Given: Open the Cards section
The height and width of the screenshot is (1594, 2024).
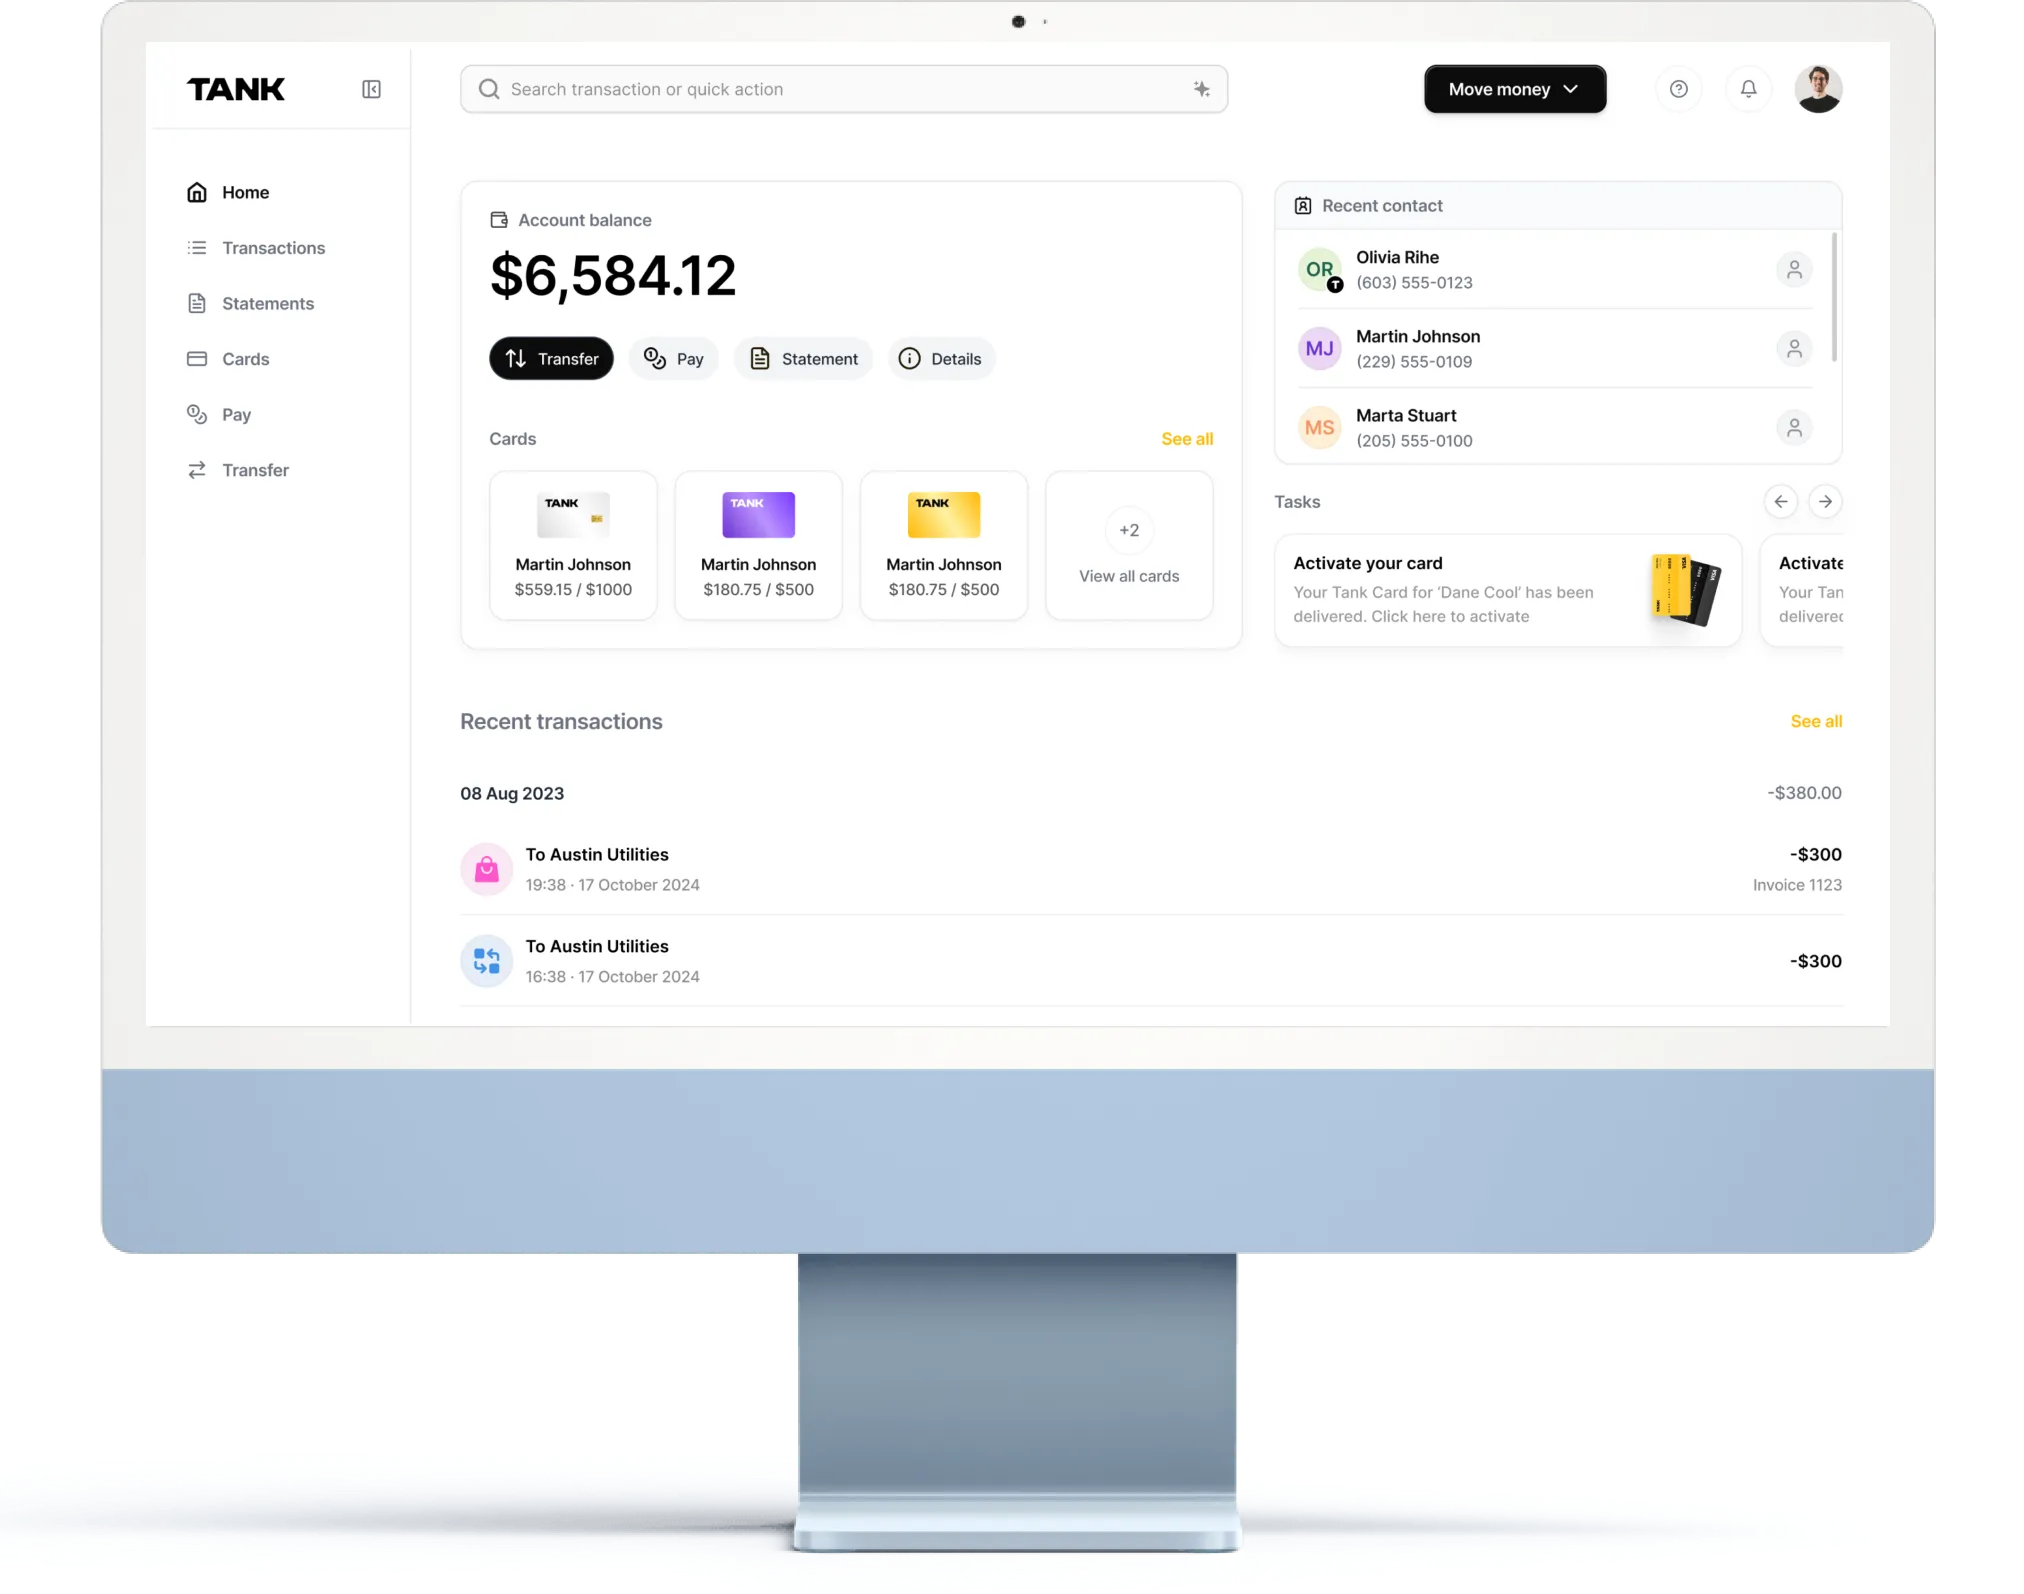Looking at the screenshot, I should tap(245, 359).
